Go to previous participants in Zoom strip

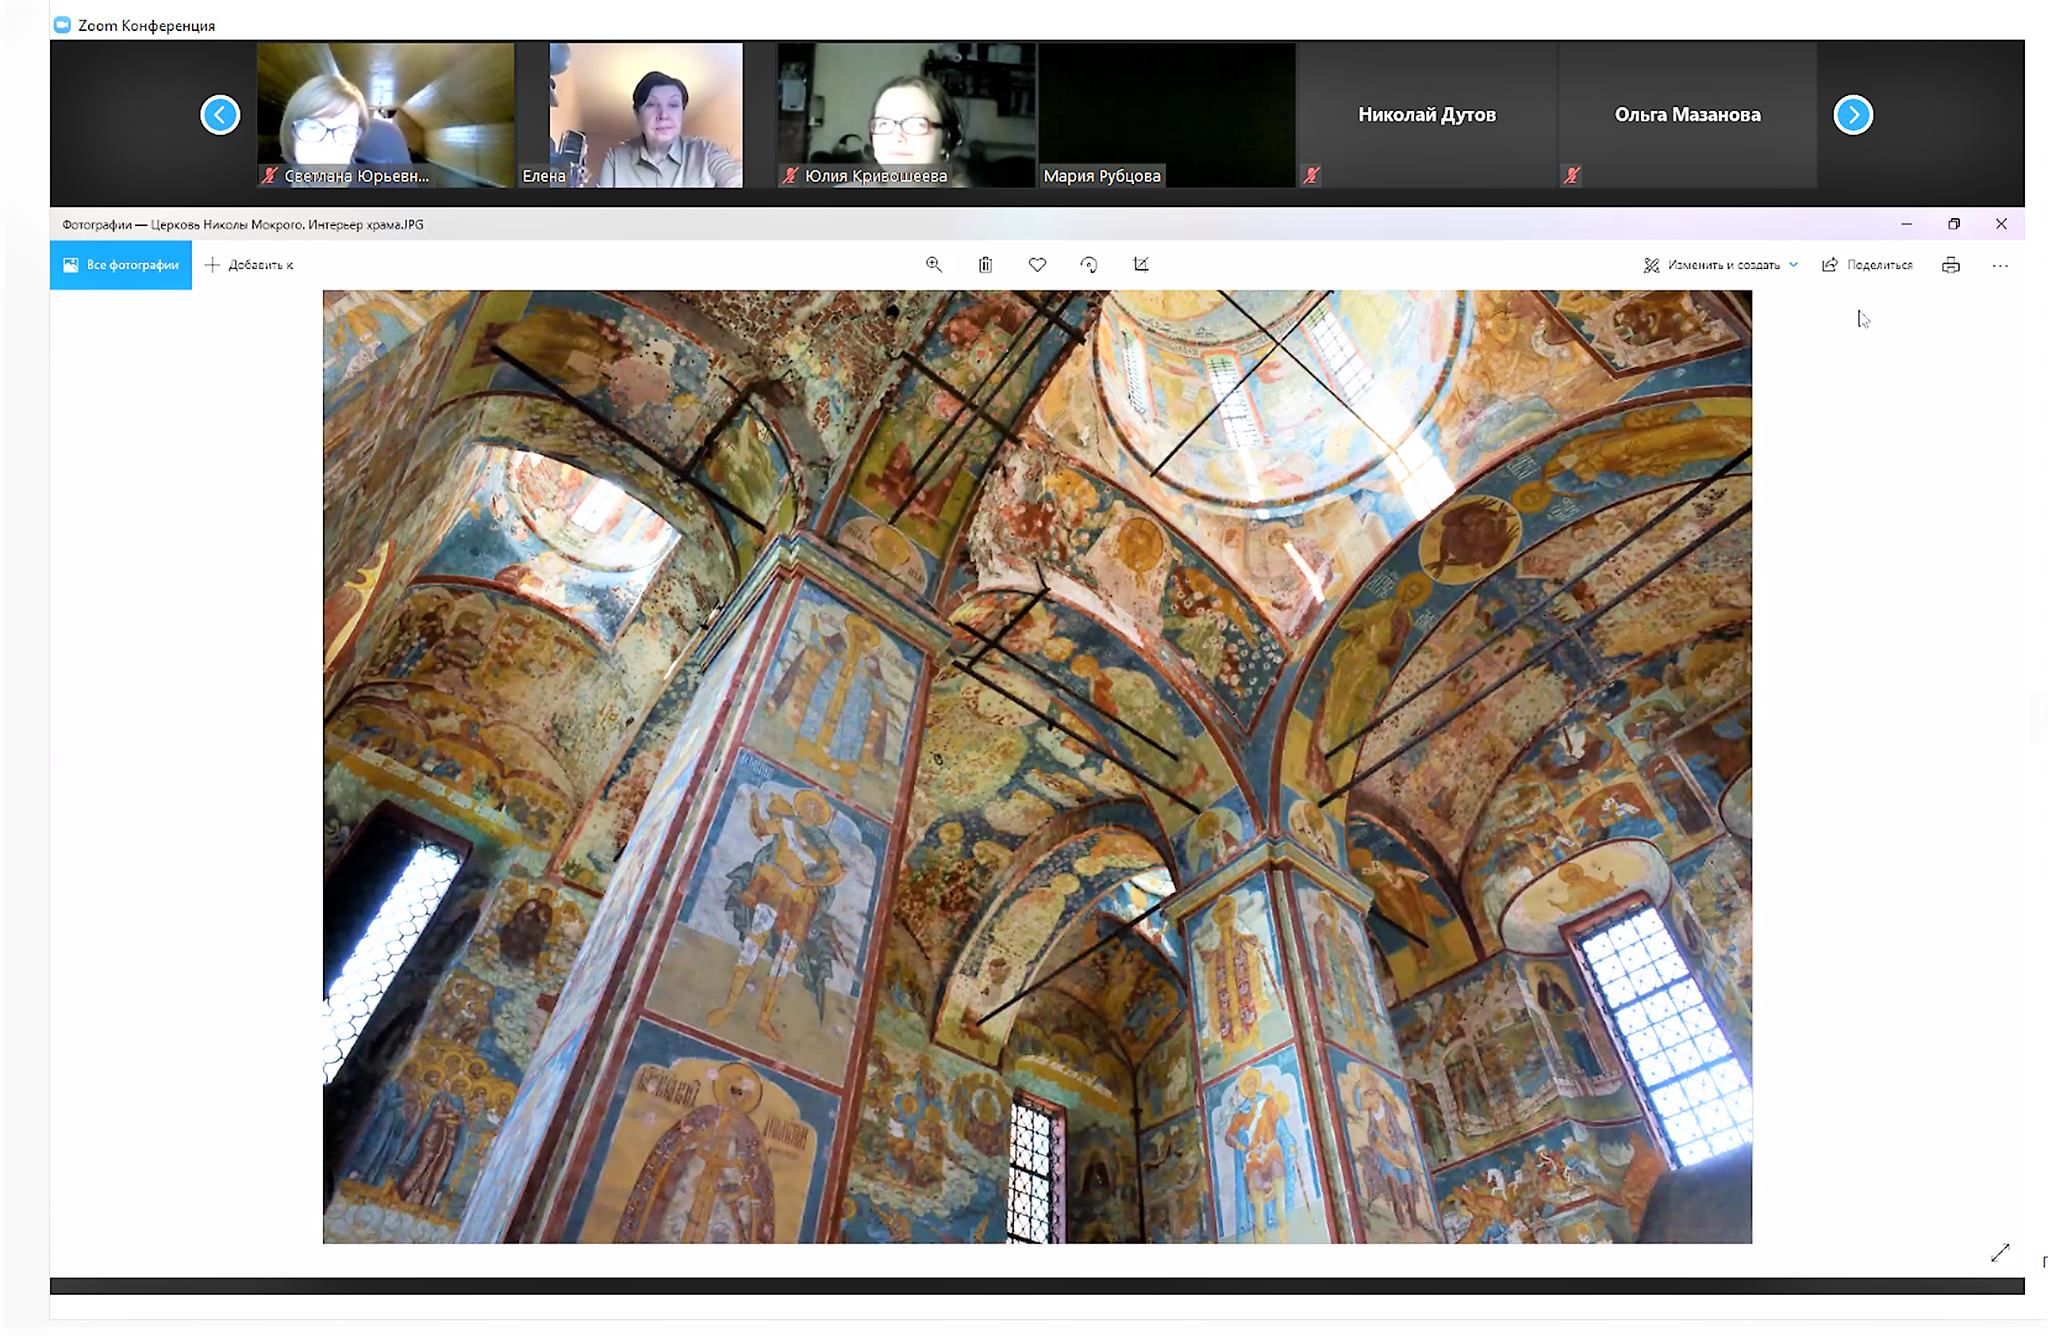coord(220,114)
